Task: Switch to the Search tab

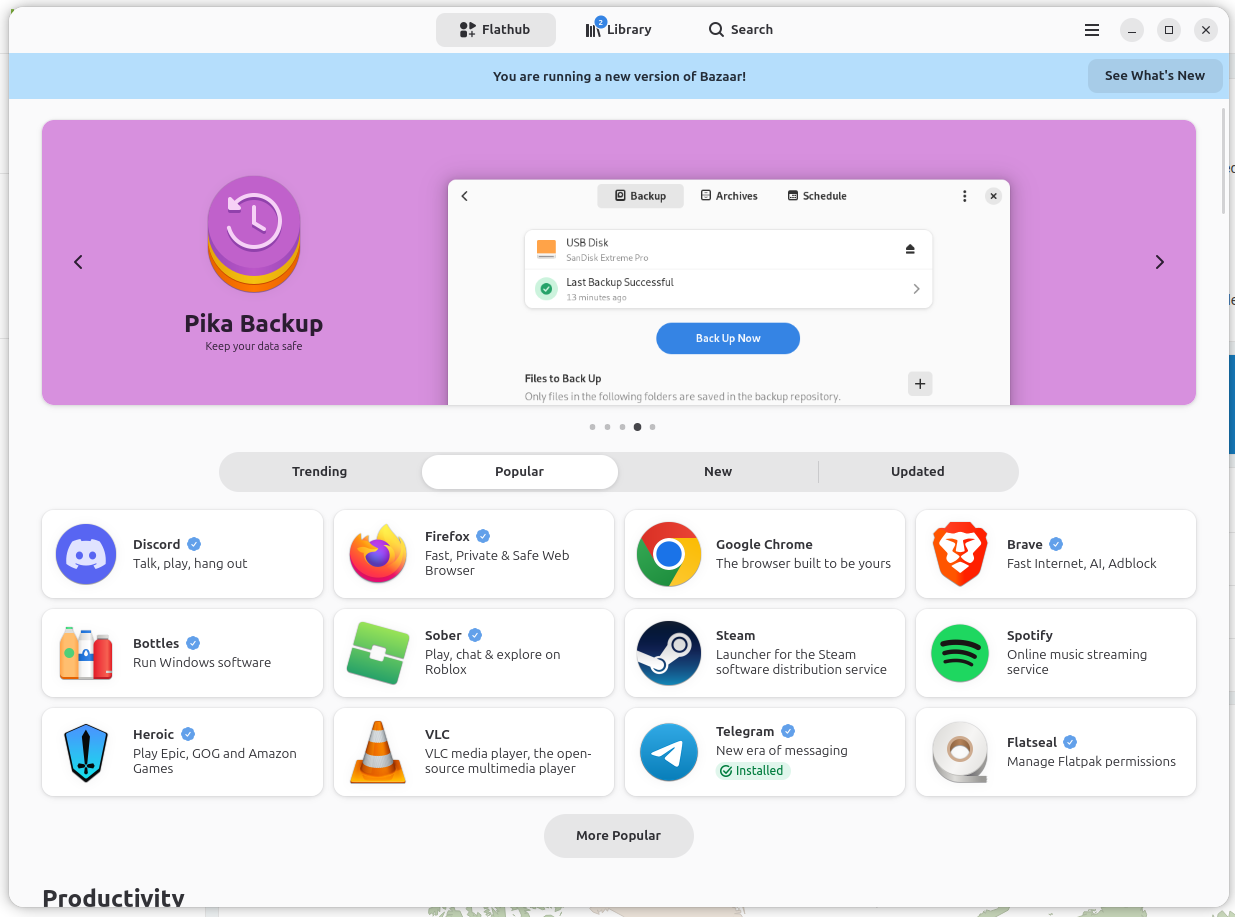Action: 741,30
